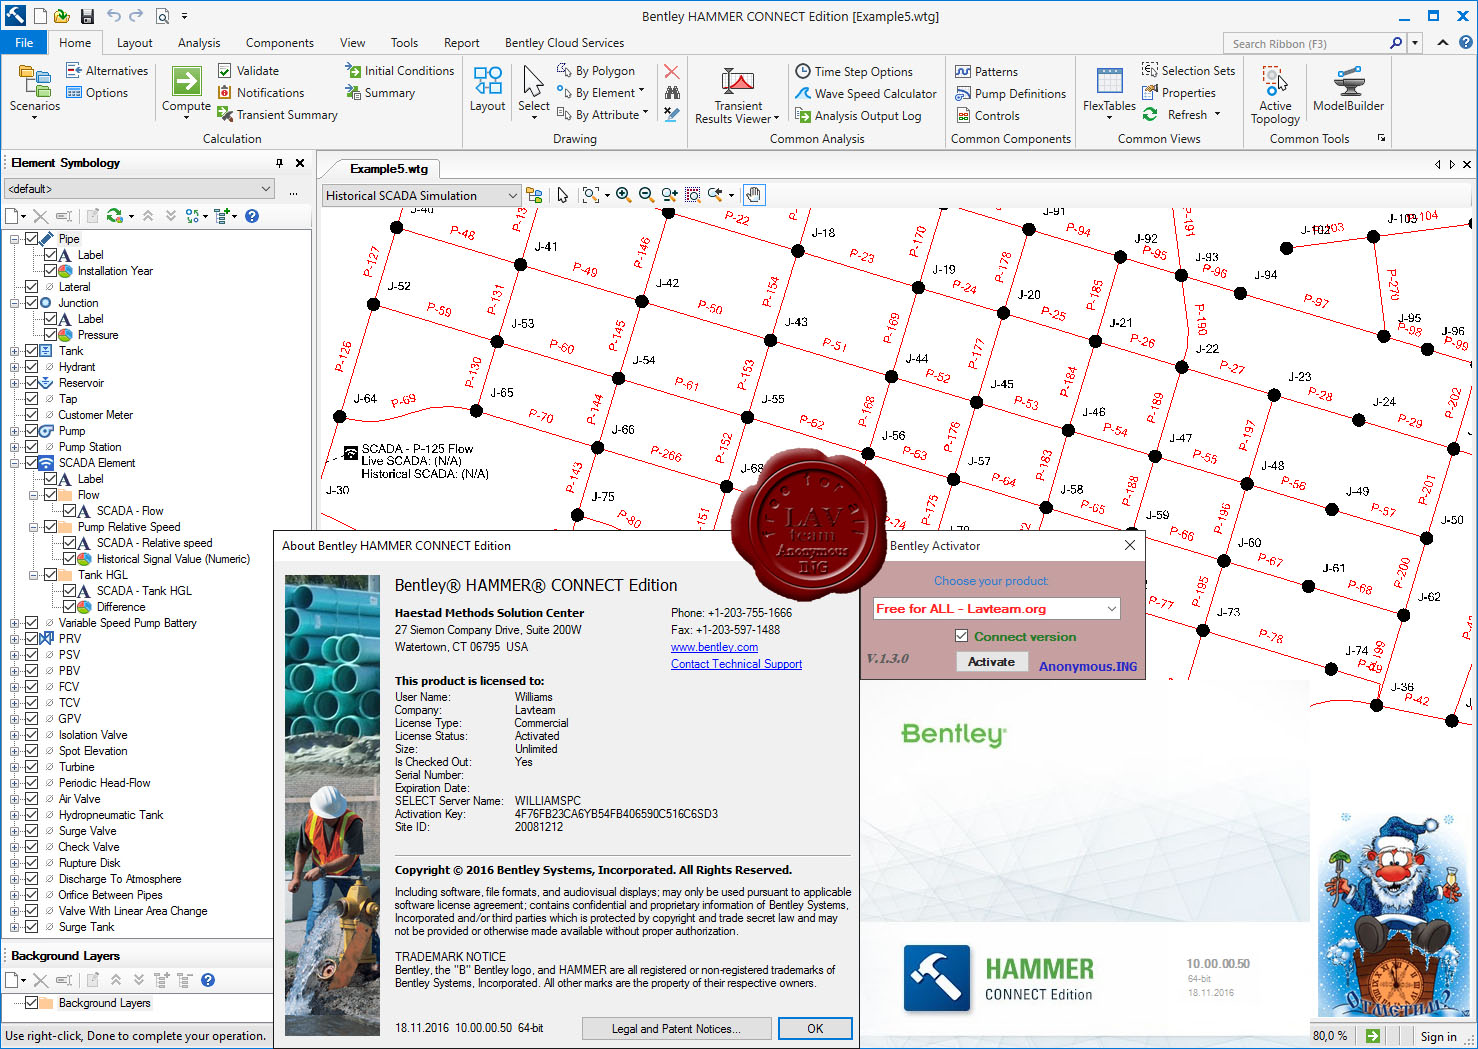Image resolution: width=1478 pixels, height=1049 pixels.
Task: Open Pump Definitions
Action: 1011,94
